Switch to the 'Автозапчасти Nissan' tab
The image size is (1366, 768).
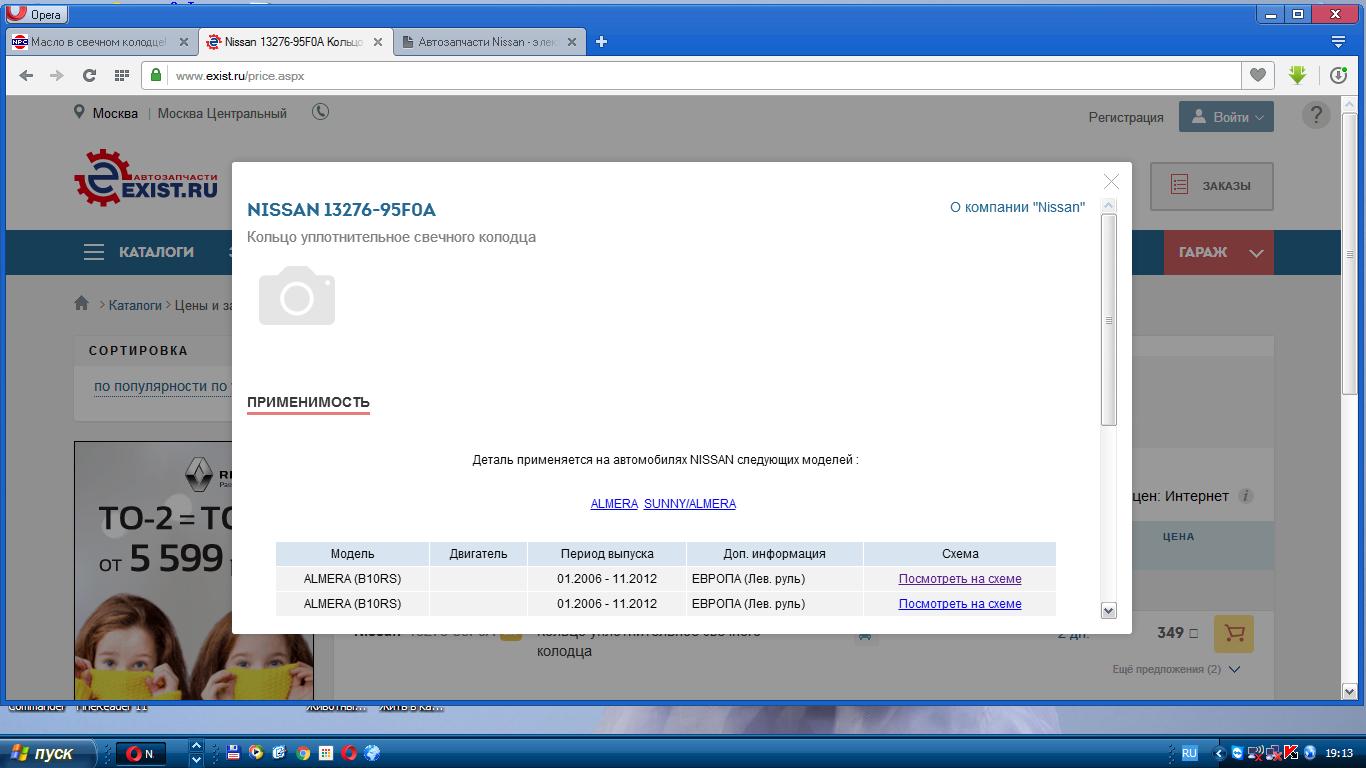(486, 42)
